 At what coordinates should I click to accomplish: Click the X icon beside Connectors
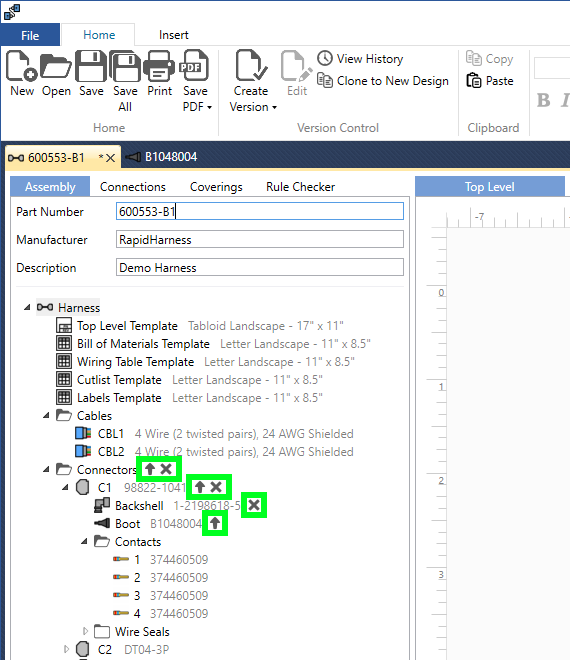(166, 469)
